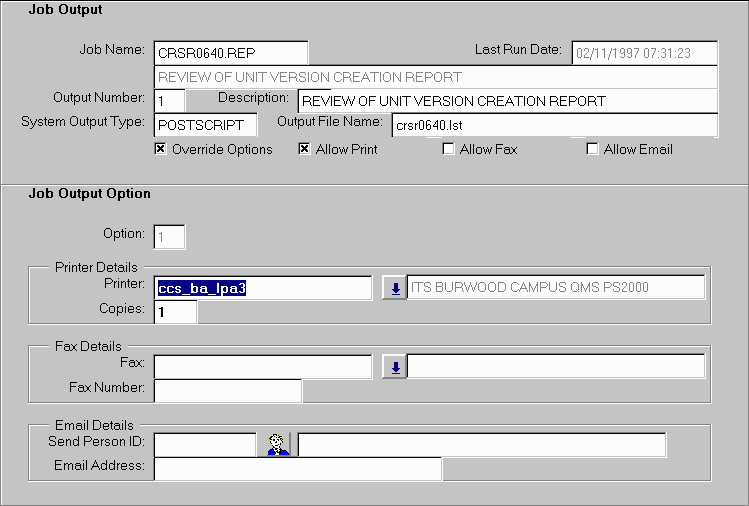
Task: Expand the Fax list dropdown arrow
Action: (394, 366)
